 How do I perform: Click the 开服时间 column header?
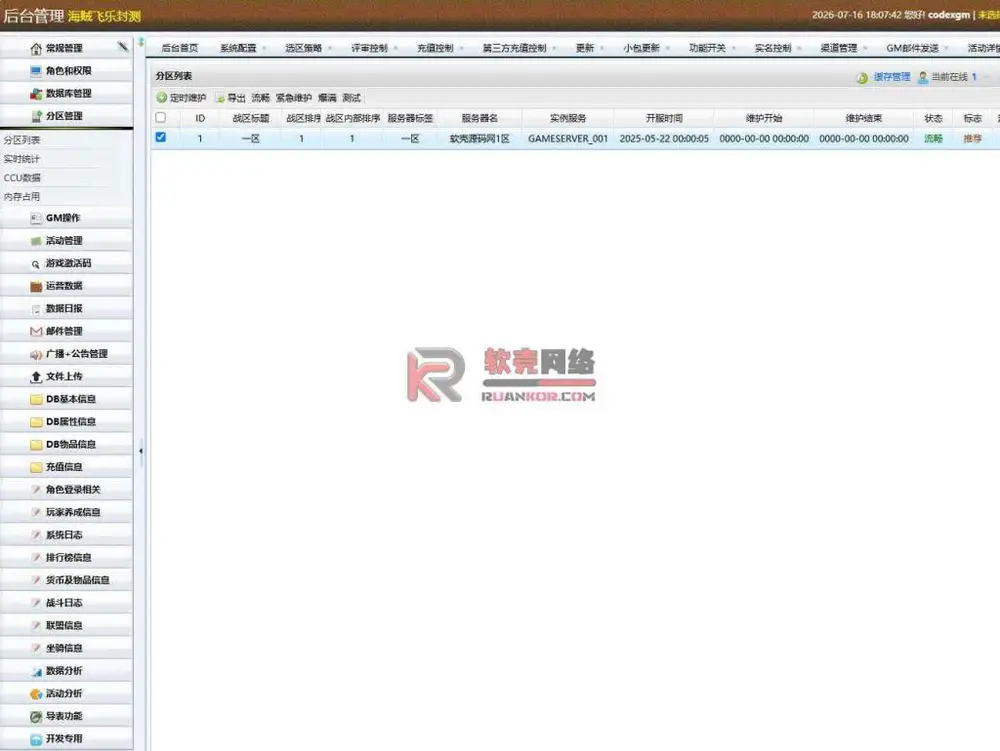pos(664,119)
